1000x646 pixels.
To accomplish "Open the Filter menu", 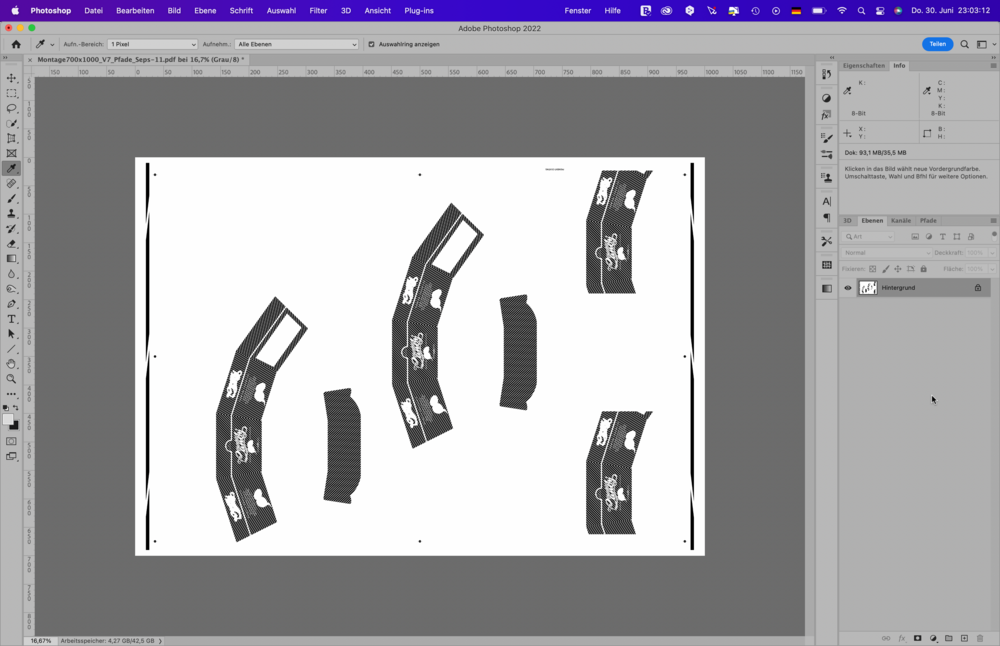I will click(318, 11).
